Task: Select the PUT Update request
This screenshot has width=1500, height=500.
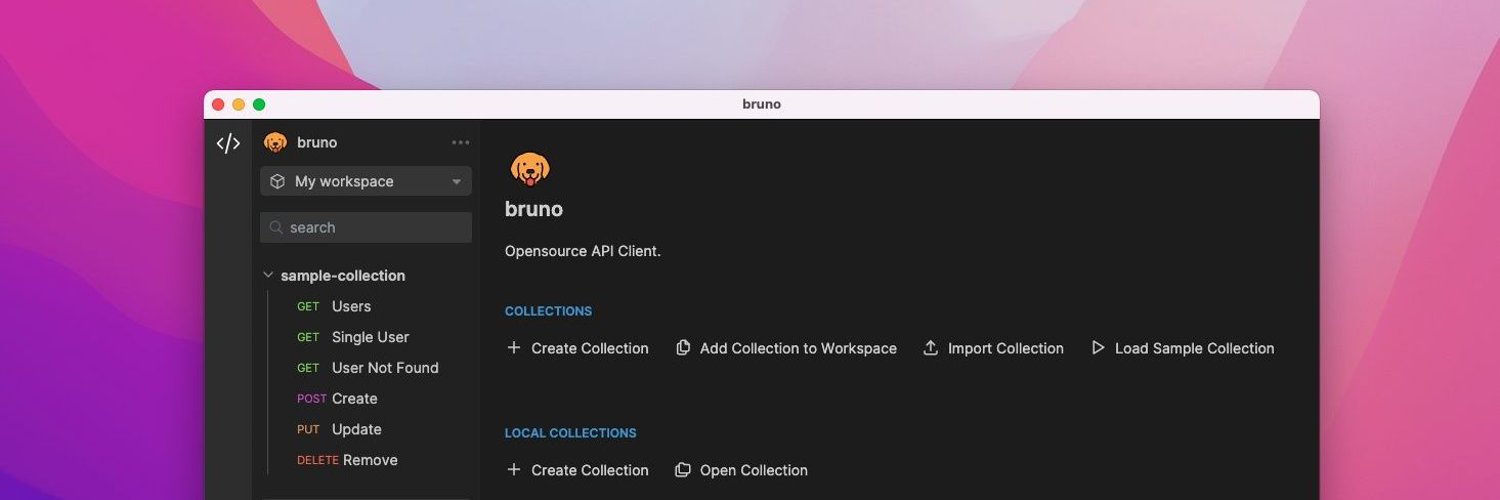Action: point(356,430)
